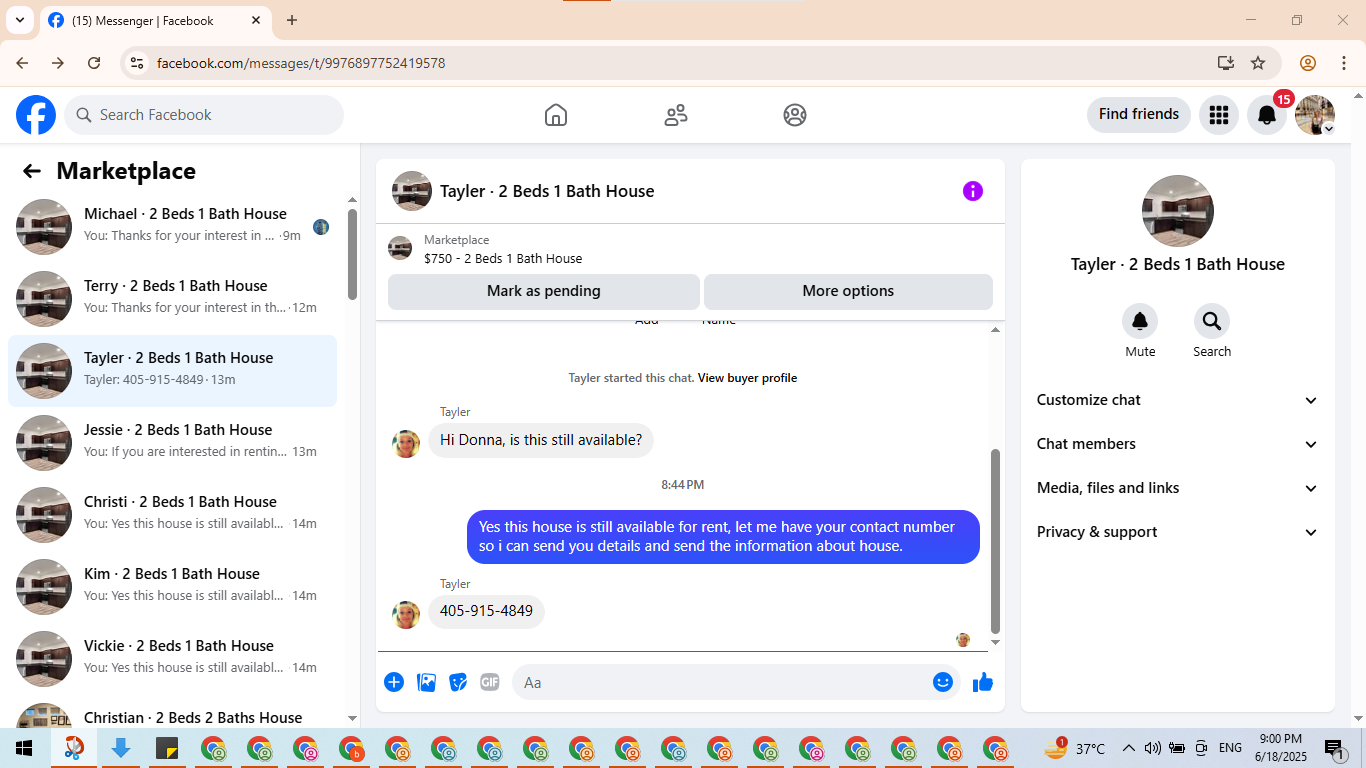Send a thumbs-up like
Viewport: 1366px width, 768px height.
[x=983, y=682]
